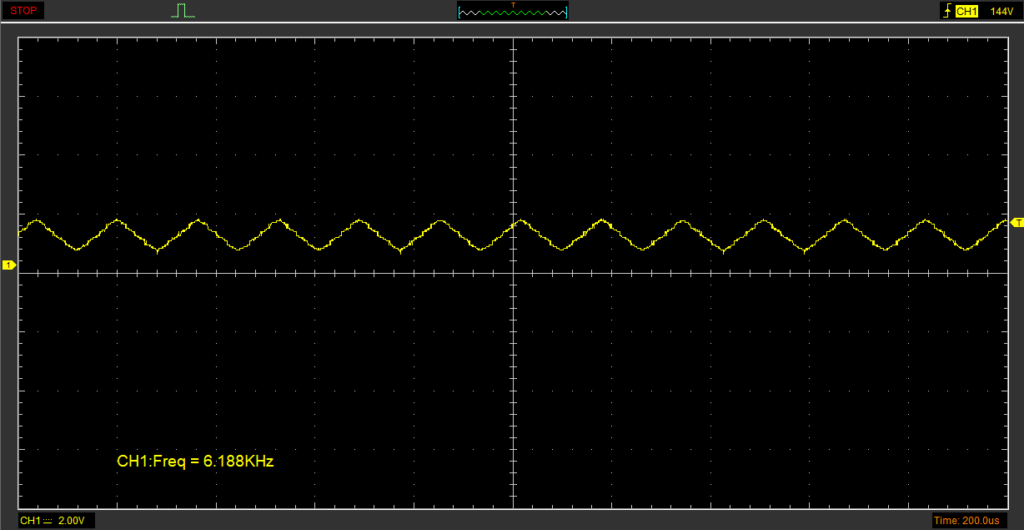Select the CH1 ground marker on left edge

click(x=8, y=265)
